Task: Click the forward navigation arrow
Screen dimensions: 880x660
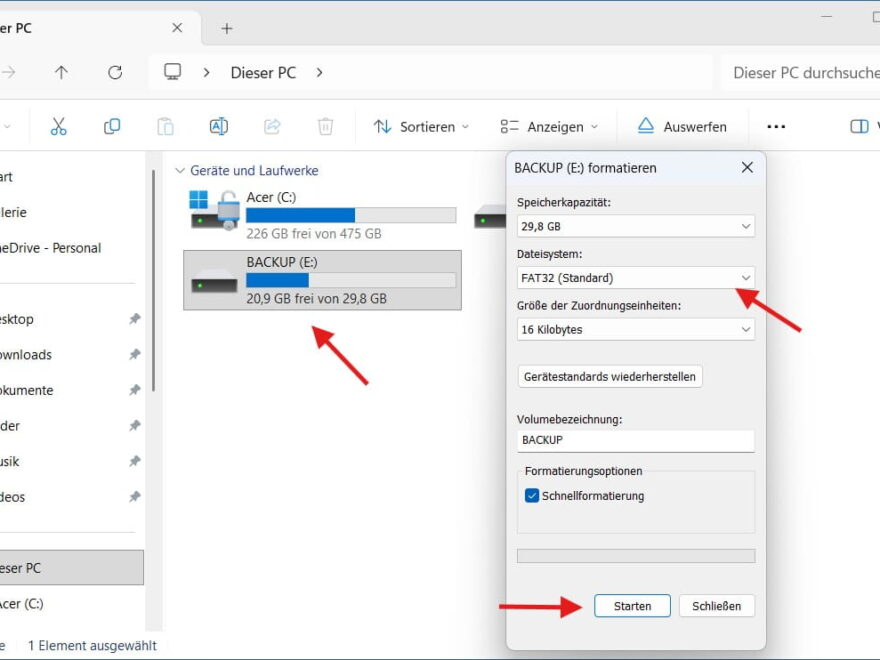Action: (8, 72)
